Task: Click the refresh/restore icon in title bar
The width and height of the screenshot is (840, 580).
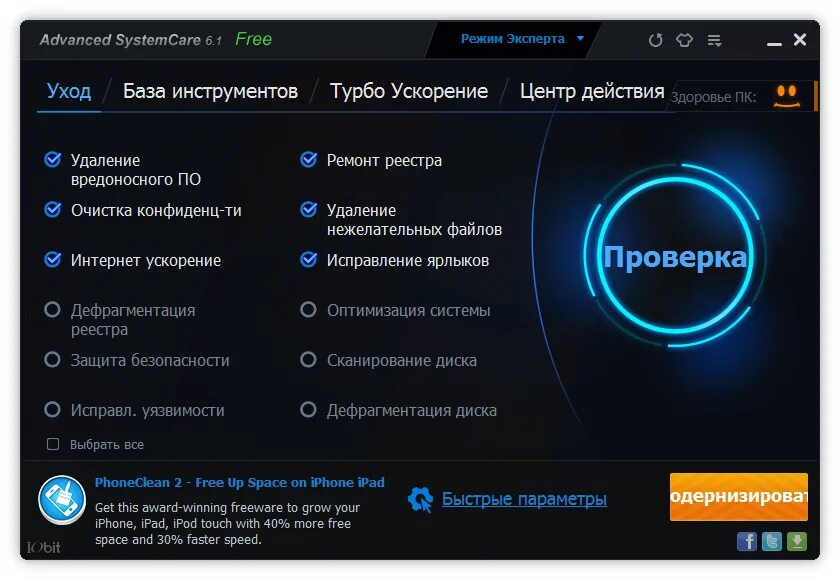Action: (x=655, y=40)
